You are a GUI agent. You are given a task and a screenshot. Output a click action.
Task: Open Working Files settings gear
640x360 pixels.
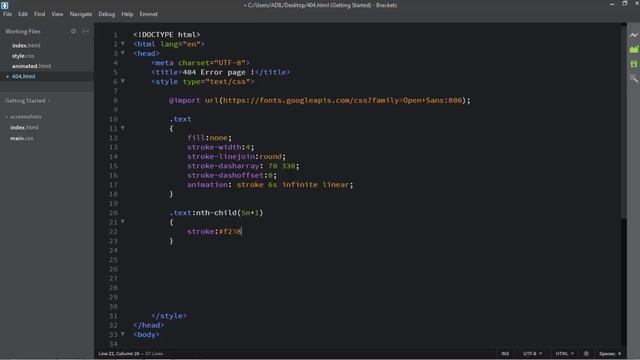coord(73,31)
